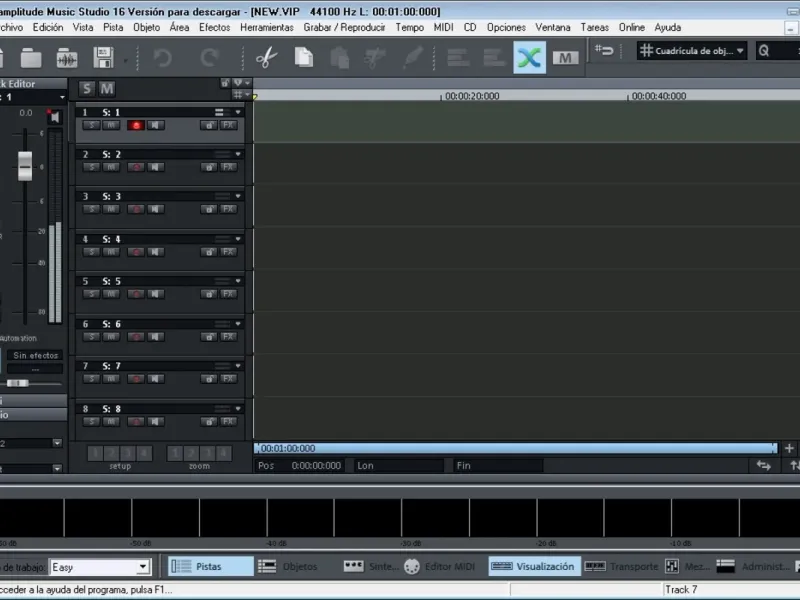
Task: Solo track 1 with its S button
Action: click(91, 125)
